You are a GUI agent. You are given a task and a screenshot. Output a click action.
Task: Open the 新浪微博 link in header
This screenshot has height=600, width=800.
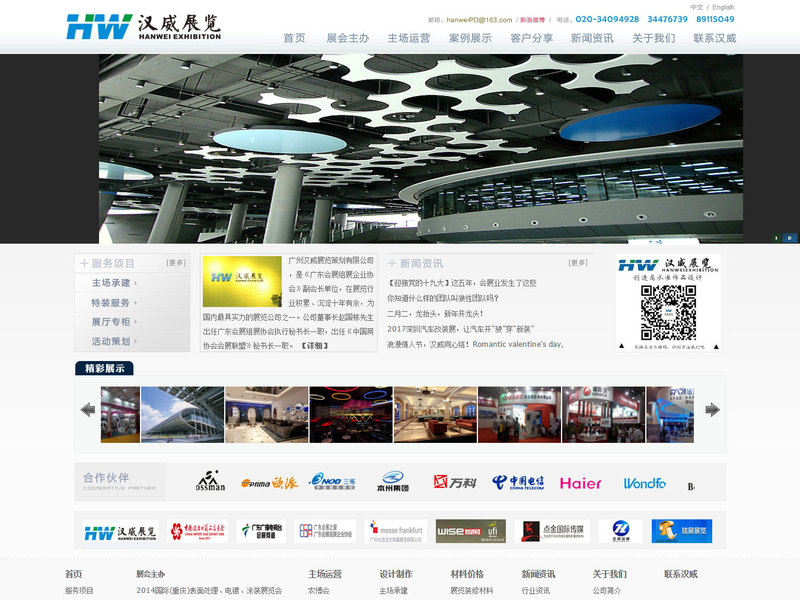coord(532,20)
